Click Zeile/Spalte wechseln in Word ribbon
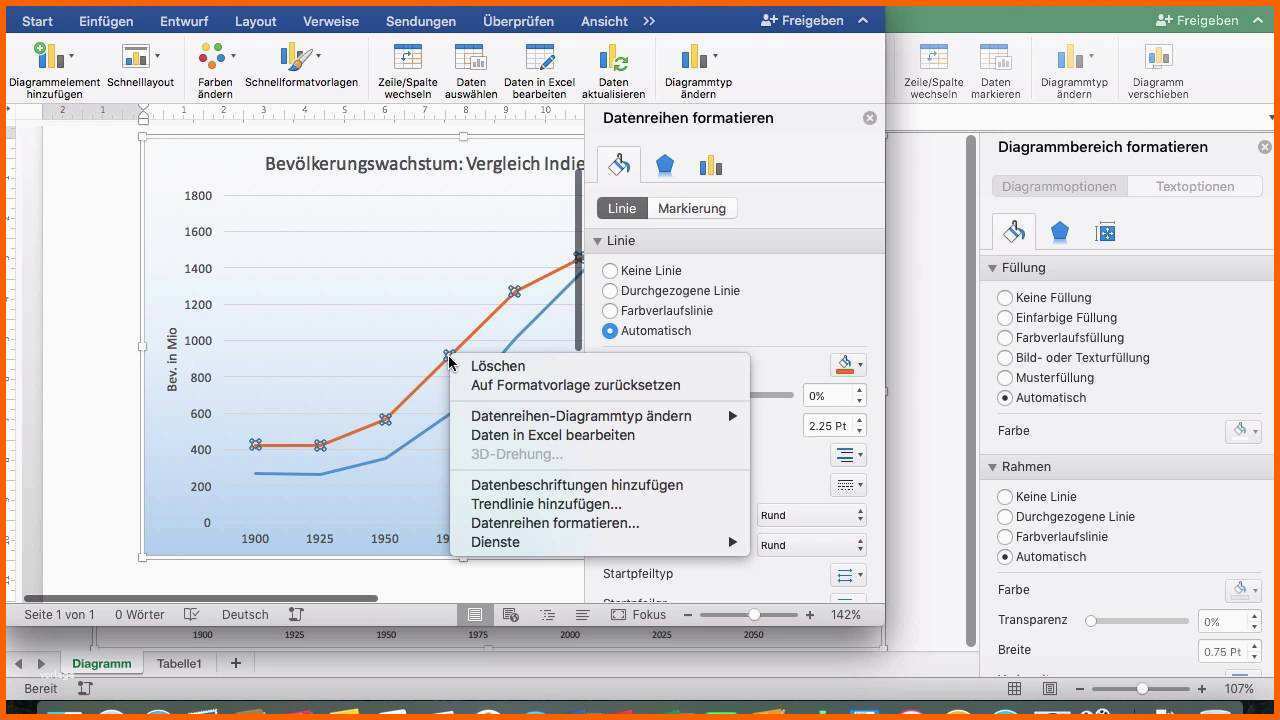 coord(408,70)
